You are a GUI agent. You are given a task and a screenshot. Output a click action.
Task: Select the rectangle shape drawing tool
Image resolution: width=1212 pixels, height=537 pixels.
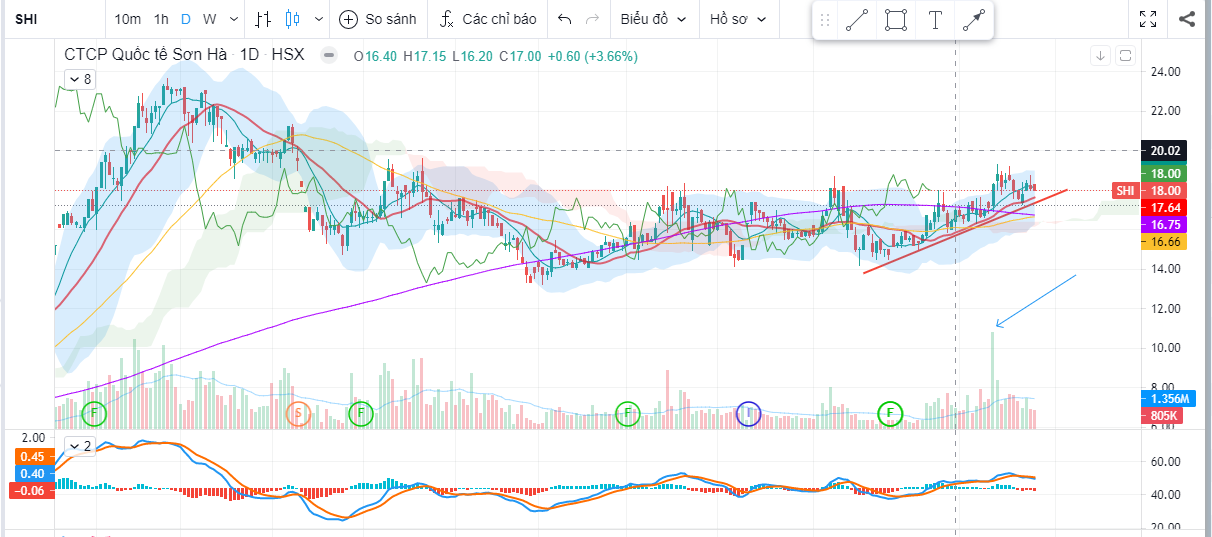coord(896,20)
